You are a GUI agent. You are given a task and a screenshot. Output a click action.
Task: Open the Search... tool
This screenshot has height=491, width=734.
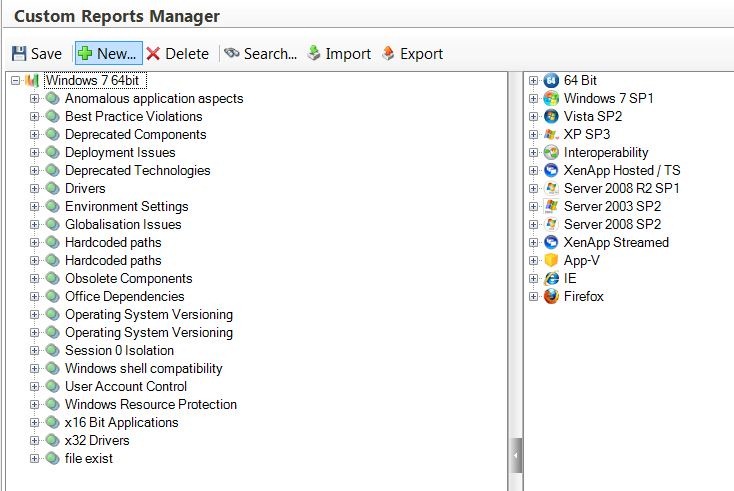click(x=260, y=53)
